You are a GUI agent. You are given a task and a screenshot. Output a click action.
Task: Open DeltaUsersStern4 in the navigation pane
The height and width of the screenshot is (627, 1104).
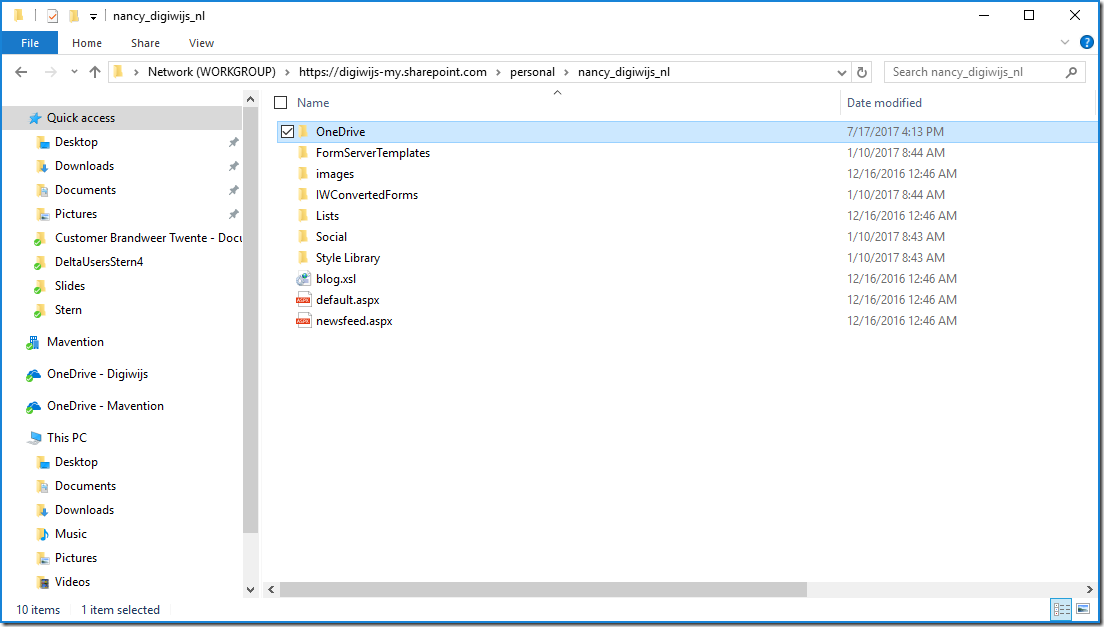(99, 262)
